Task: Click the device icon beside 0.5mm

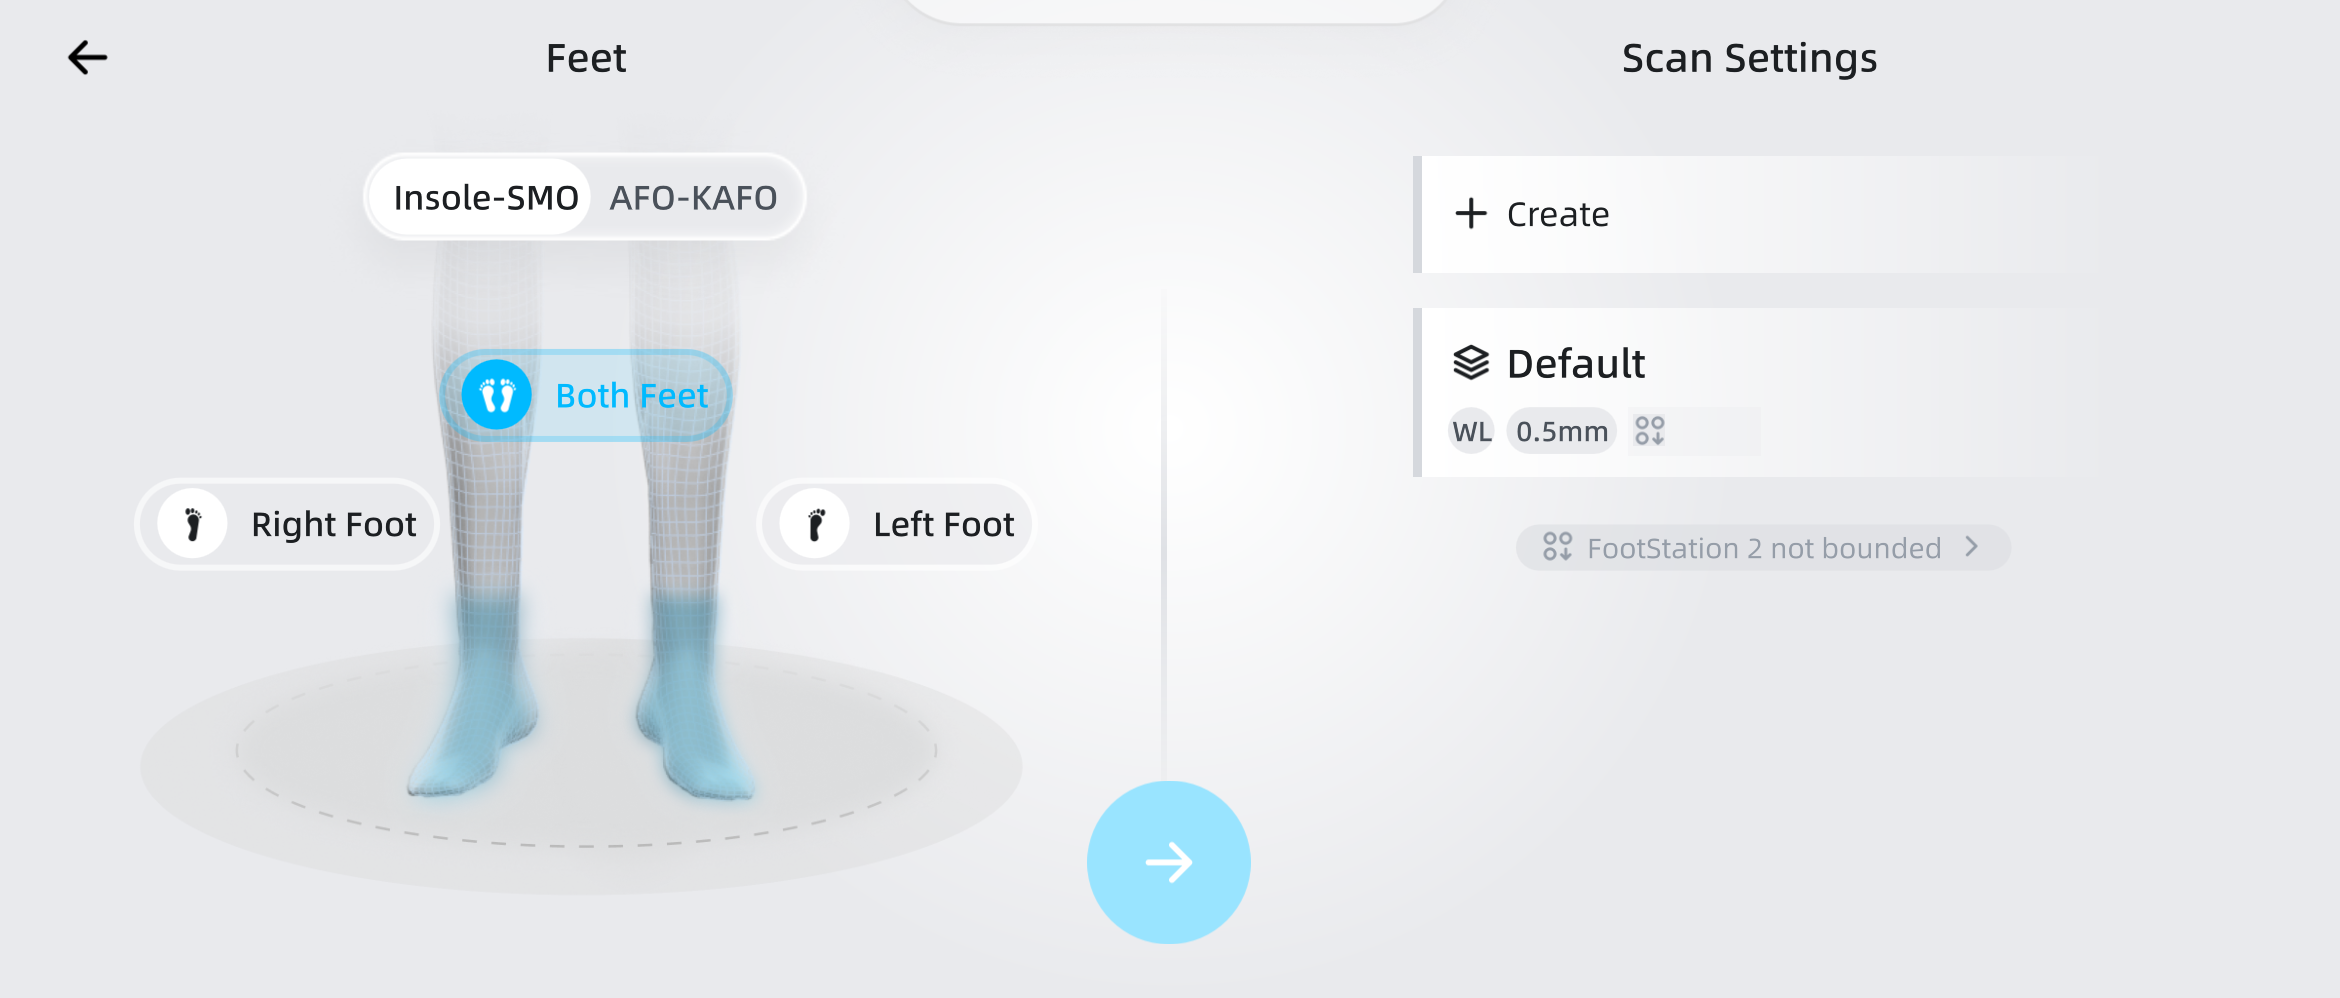Action: point(1650,431)
